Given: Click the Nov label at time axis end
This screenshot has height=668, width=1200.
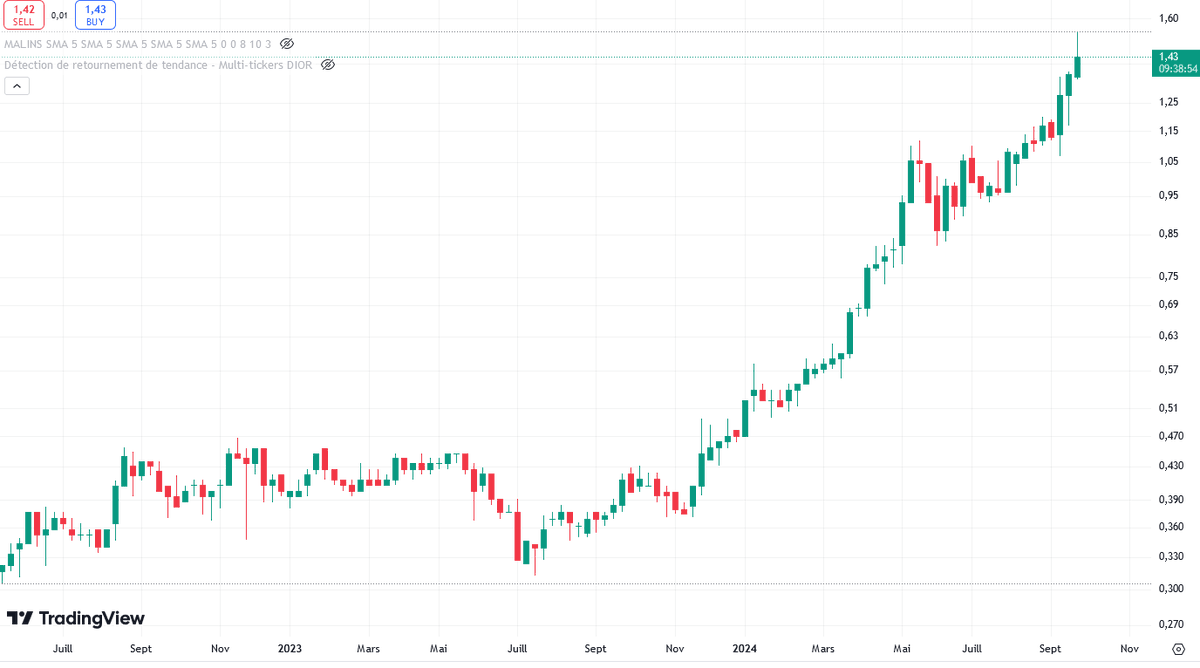Looking at the screenshot, I should coord(1129,648).
